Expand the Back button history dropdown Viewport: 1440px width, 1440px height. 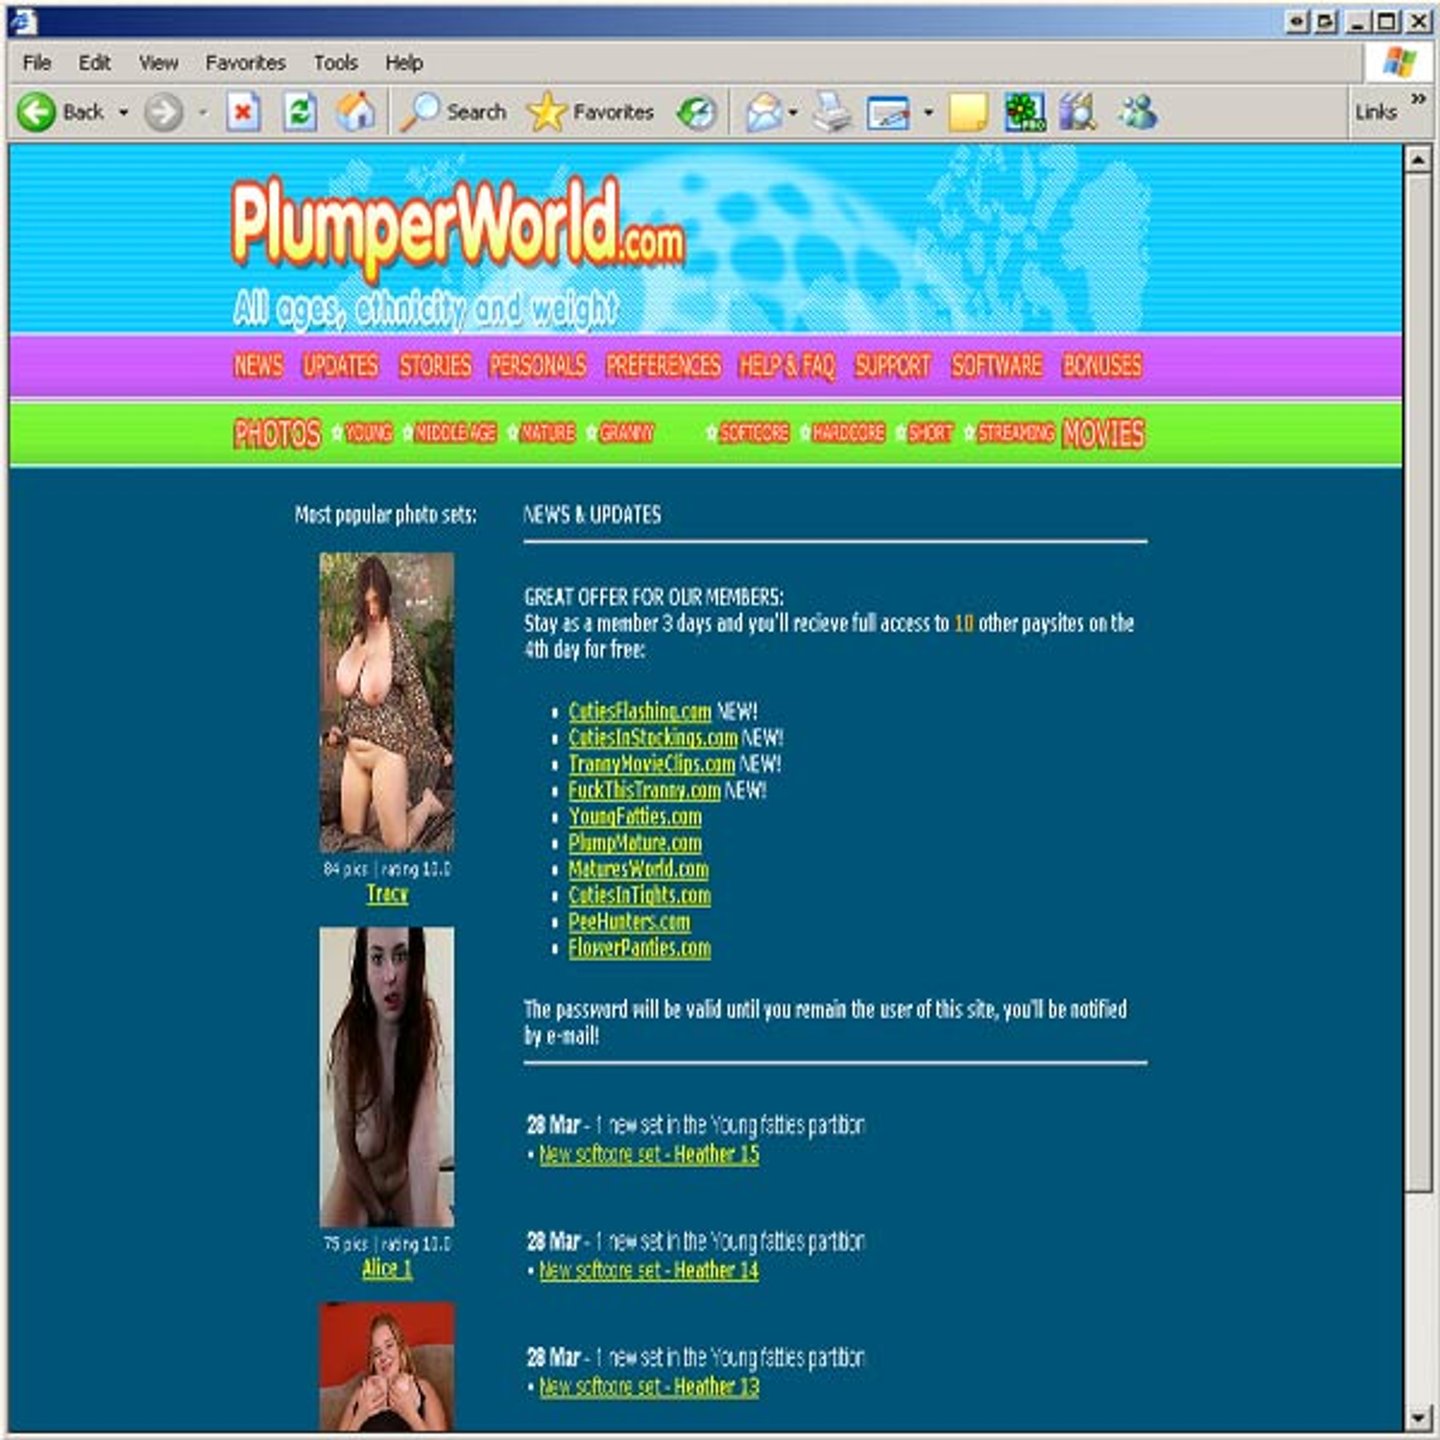coord(124,113)
